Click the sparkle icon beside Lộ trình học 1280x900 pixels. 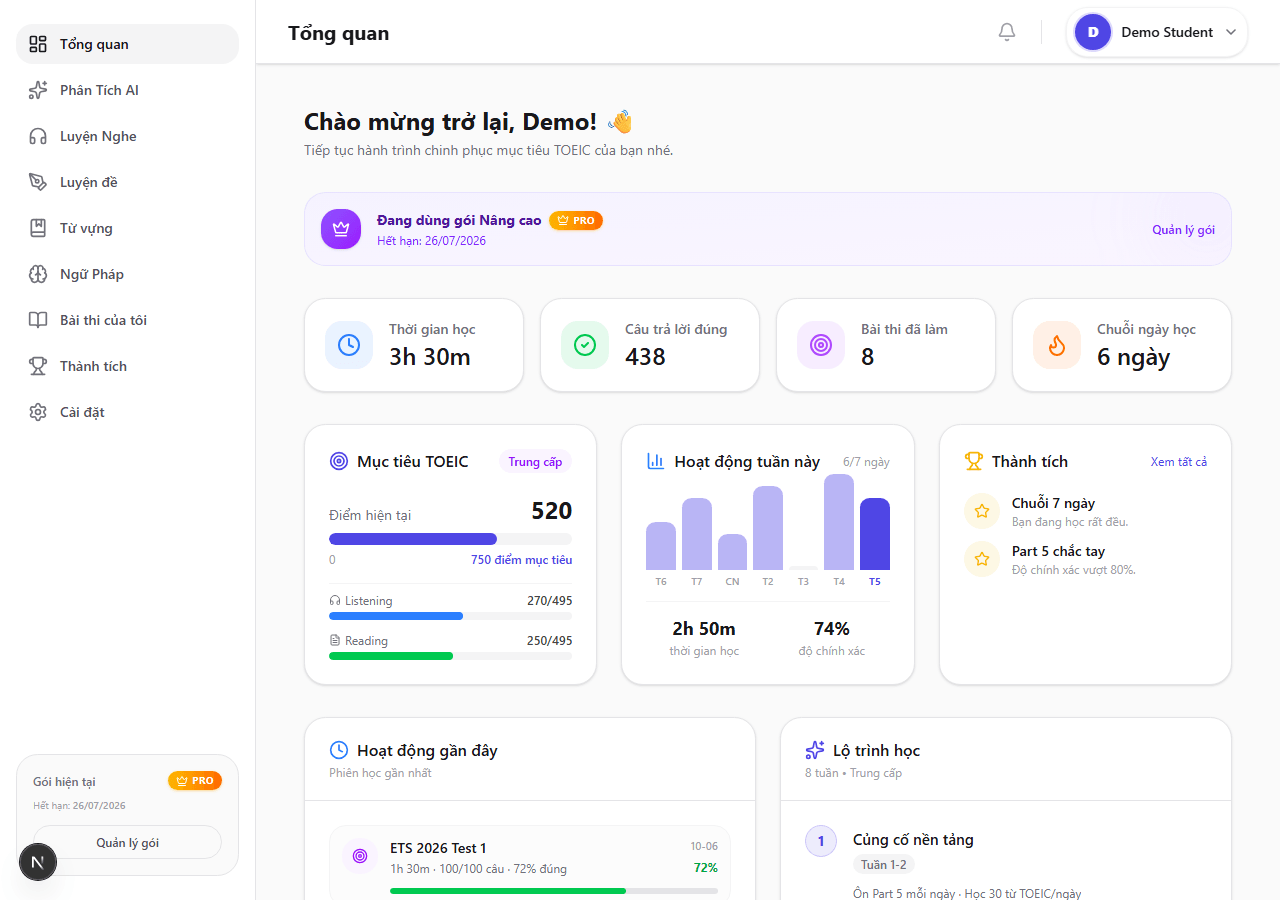[x=815, y=750]
